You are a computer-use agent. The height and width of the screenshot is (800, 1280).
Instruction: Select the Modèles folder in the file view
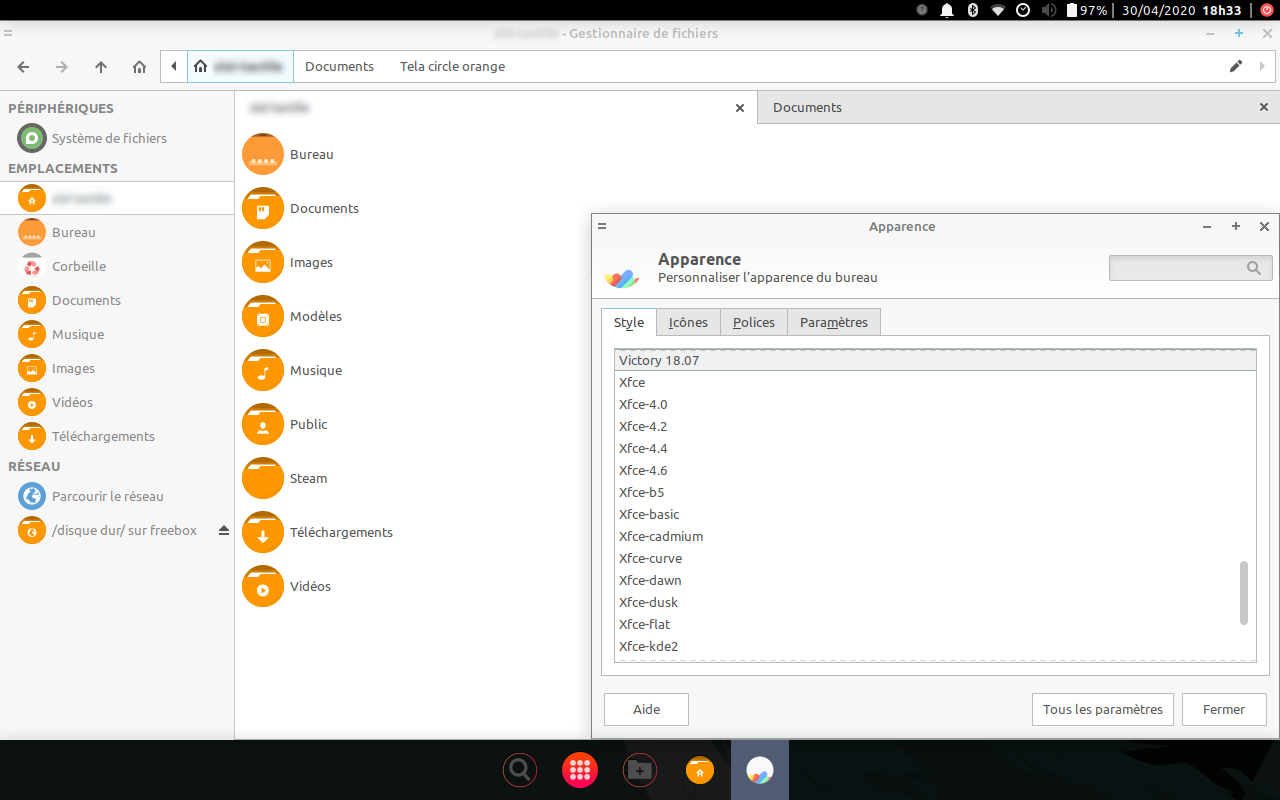point(292,316)
